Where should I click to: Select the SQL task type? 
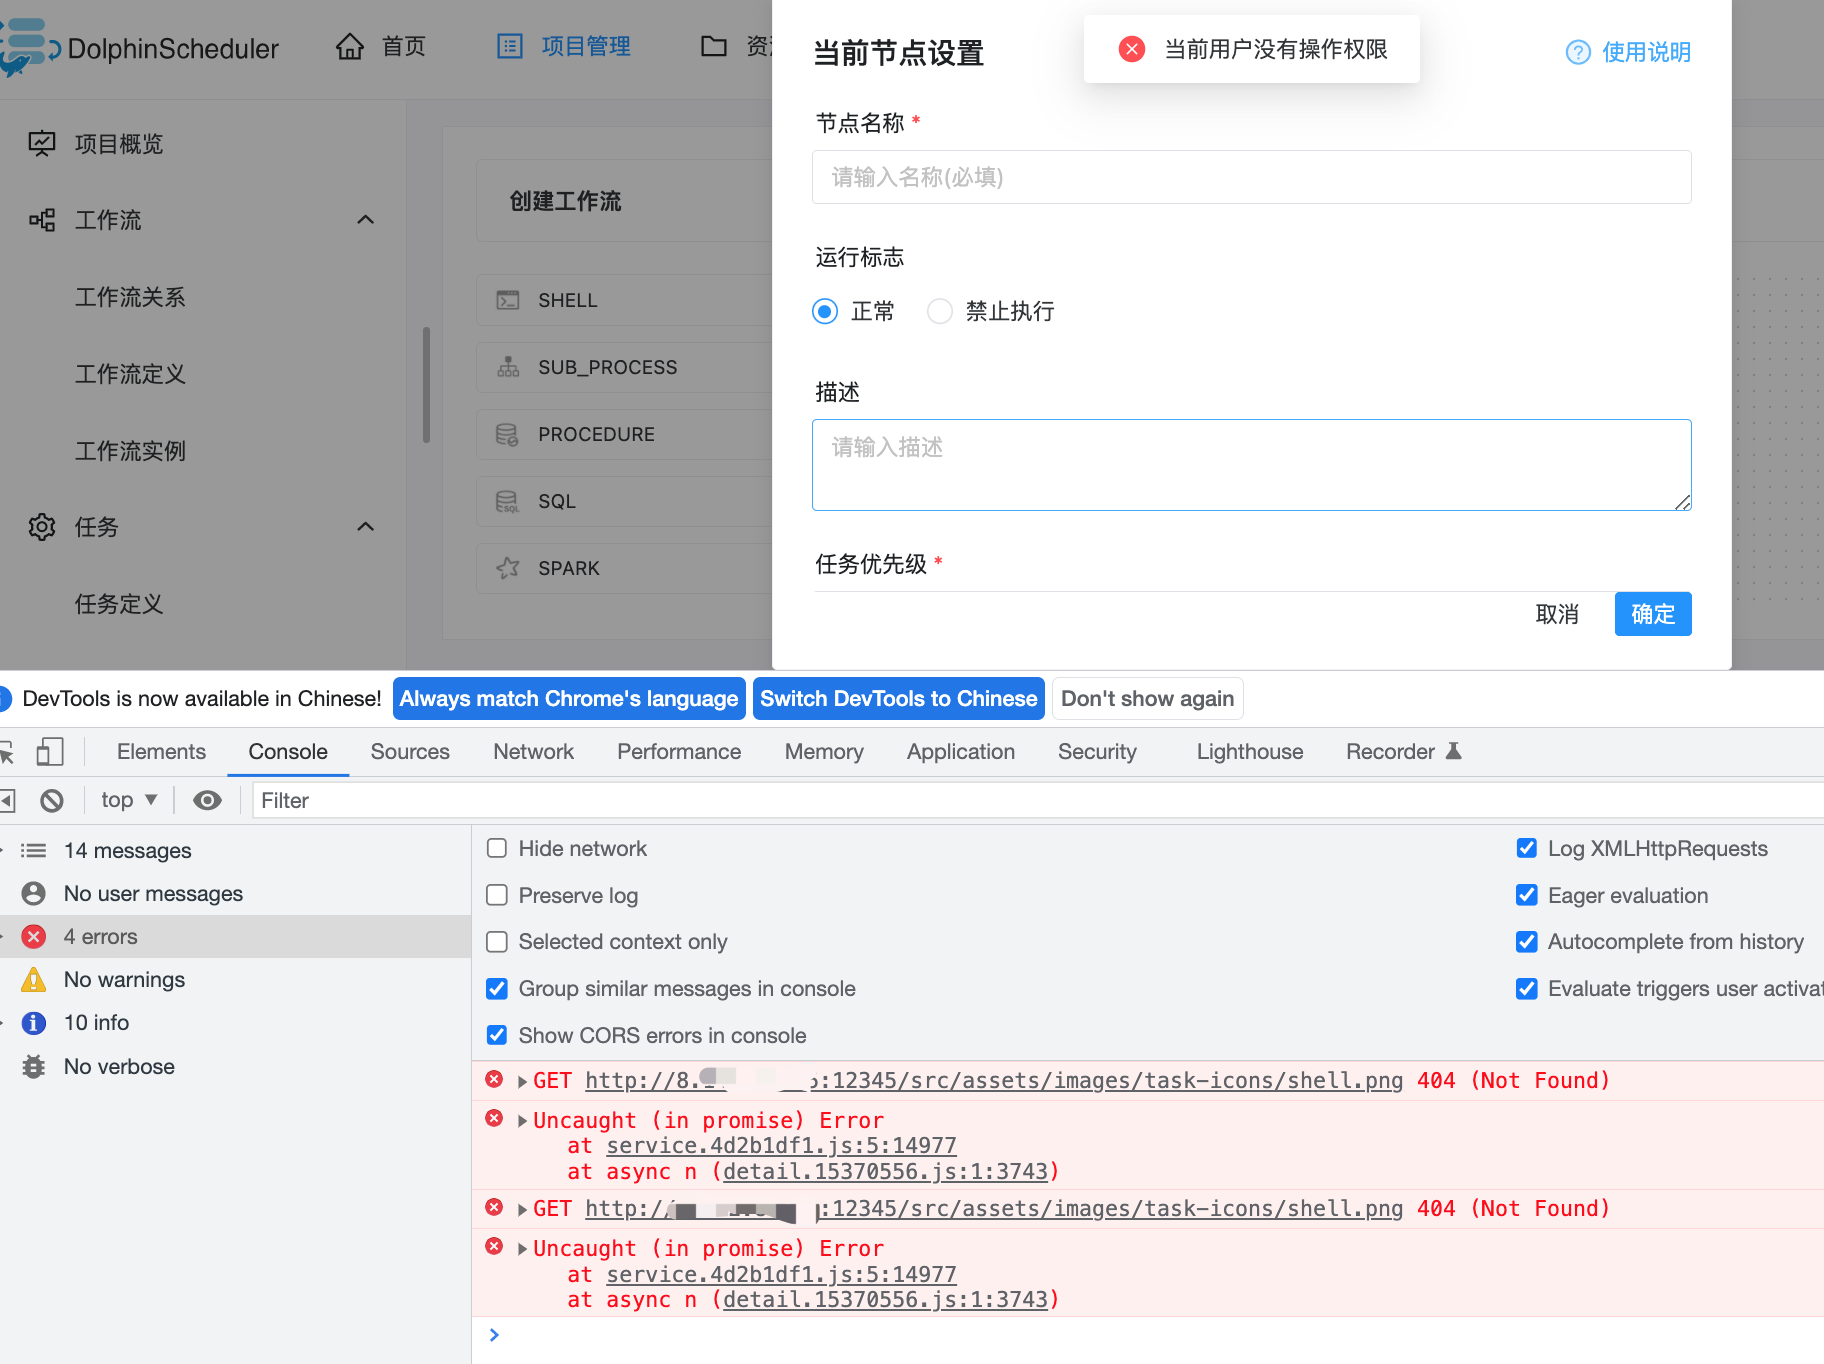click(x=554, y=500)
